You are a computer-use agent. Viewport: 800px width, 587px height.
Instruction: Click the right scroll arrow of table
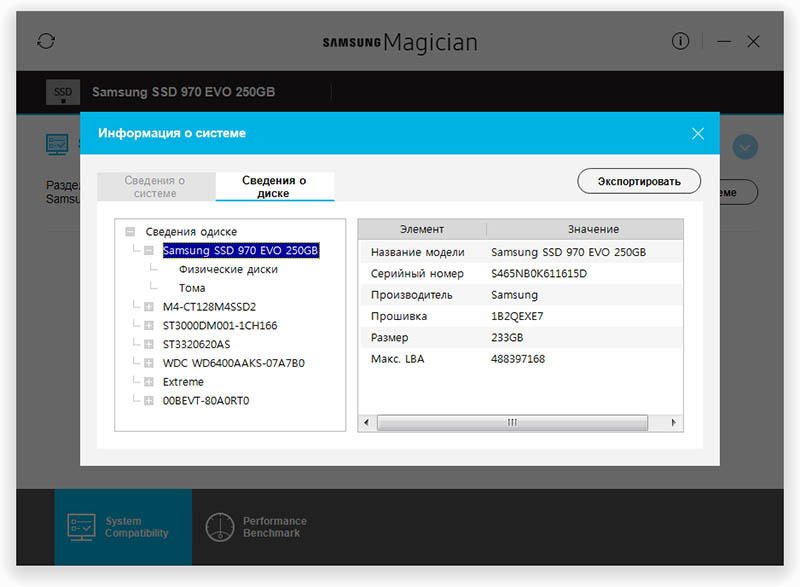(x=673, y=423)
